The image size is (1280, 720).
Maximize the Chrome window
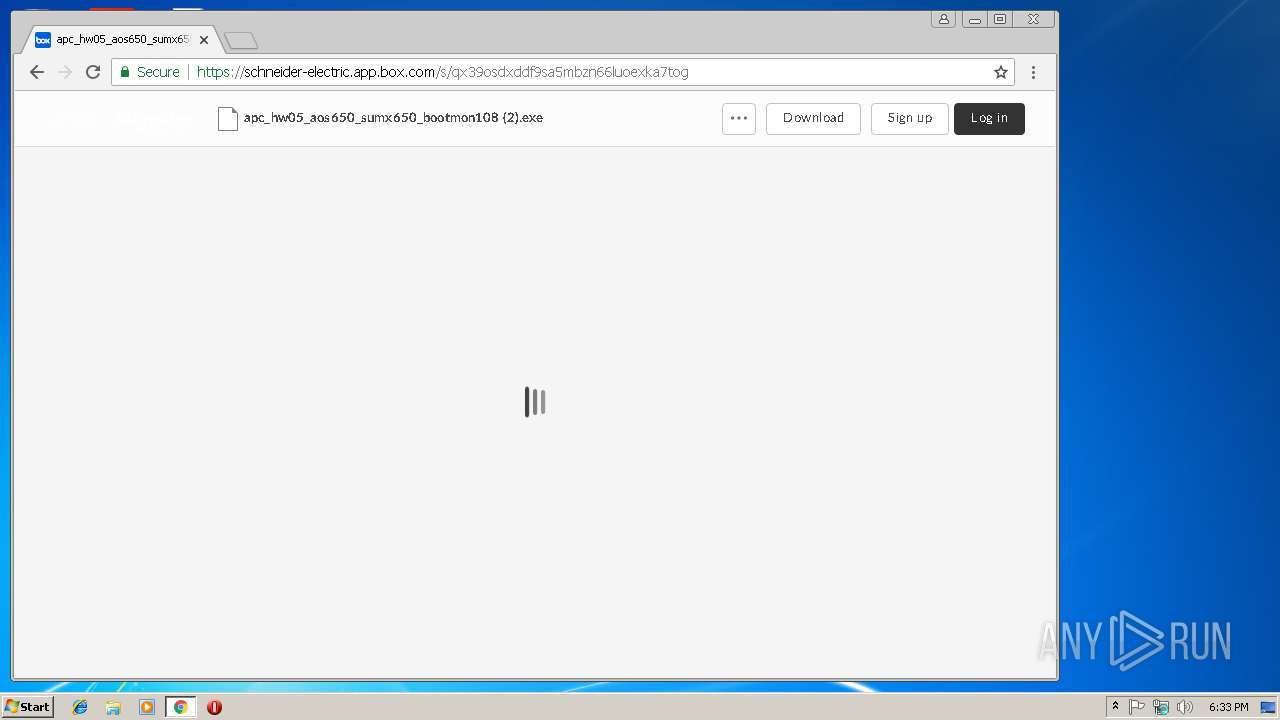[x=1000, y=19]
